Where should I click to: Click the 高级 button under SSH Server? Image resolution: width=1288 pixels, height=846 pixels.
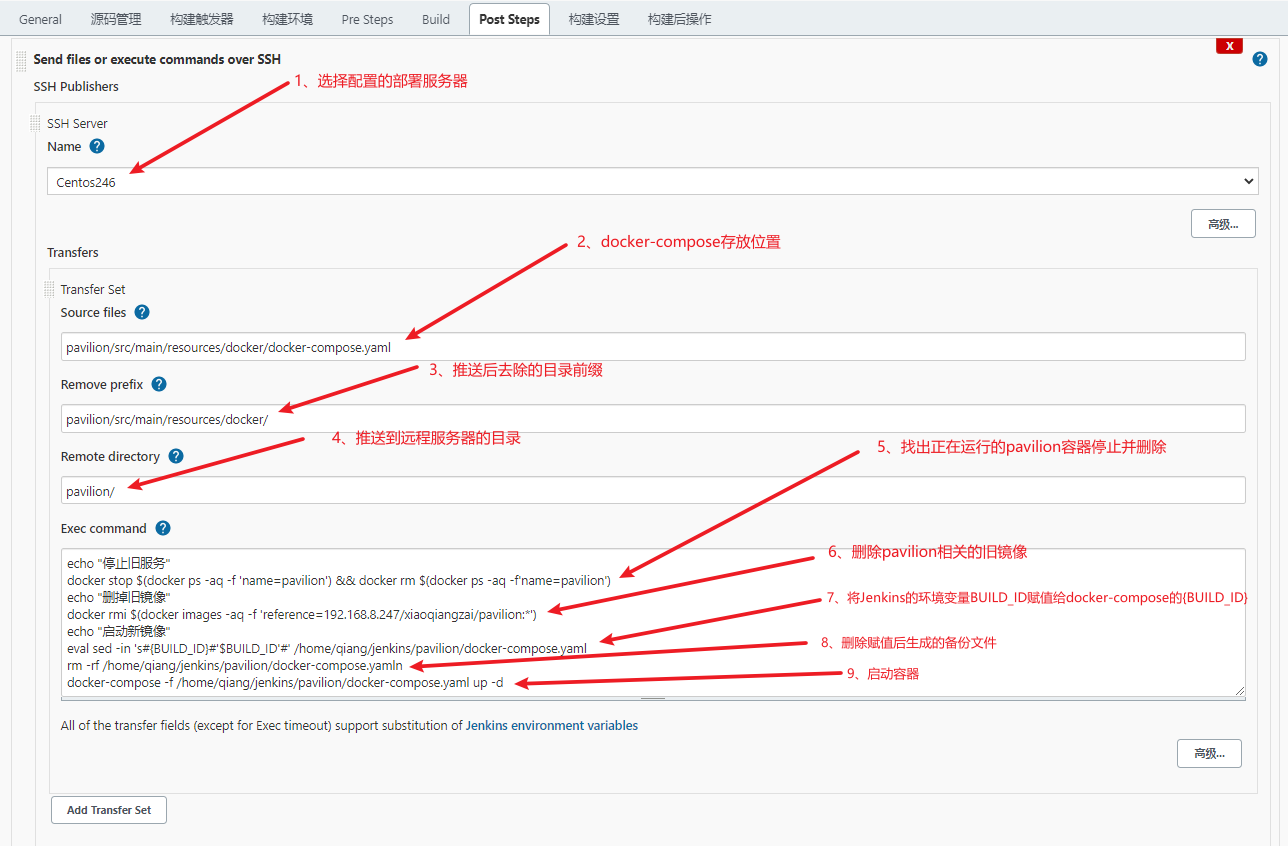point(1223,224)
